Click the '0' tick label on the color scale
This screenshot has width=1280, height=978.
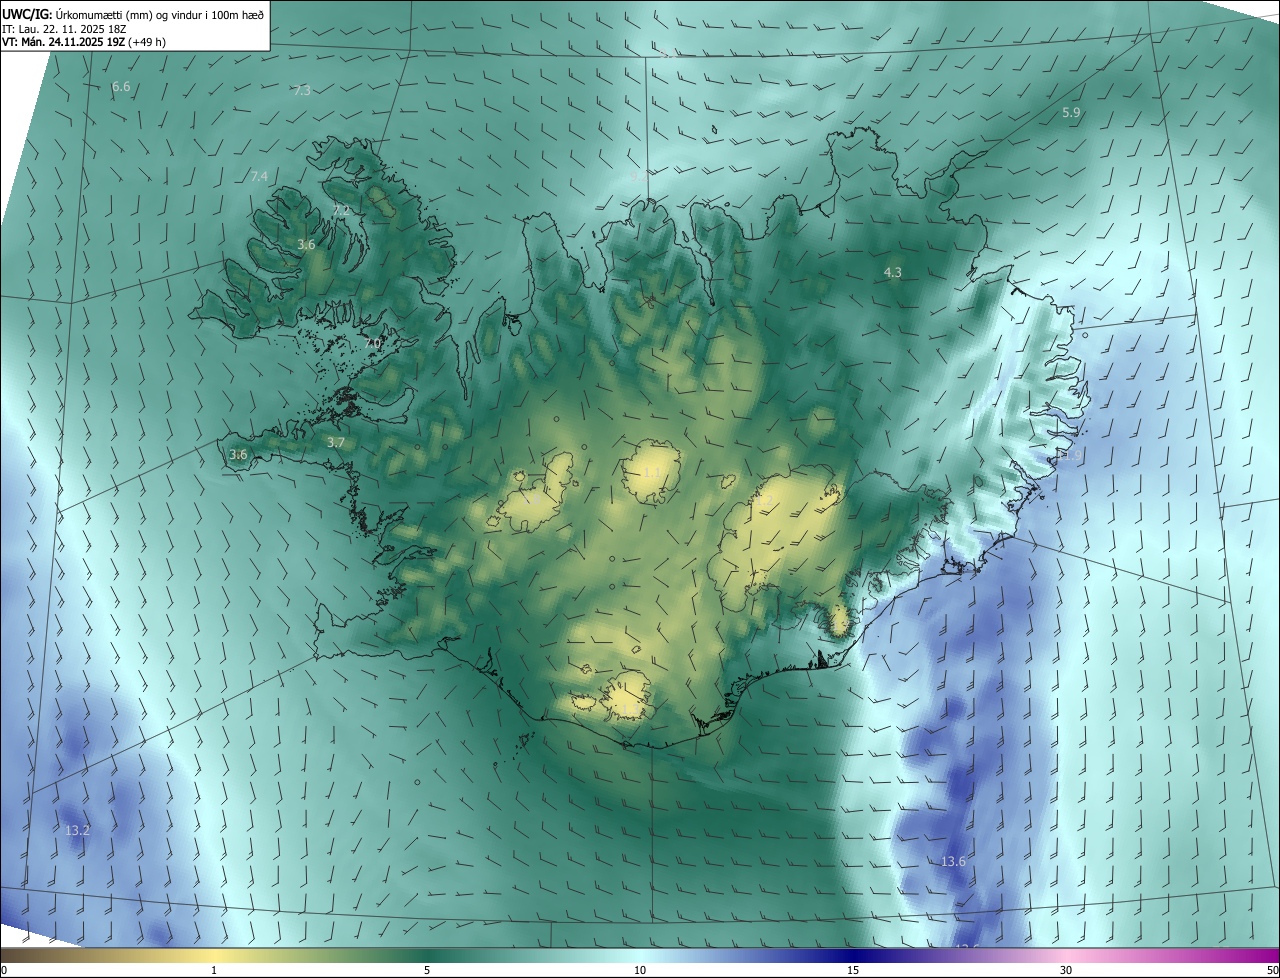(4, 971)
